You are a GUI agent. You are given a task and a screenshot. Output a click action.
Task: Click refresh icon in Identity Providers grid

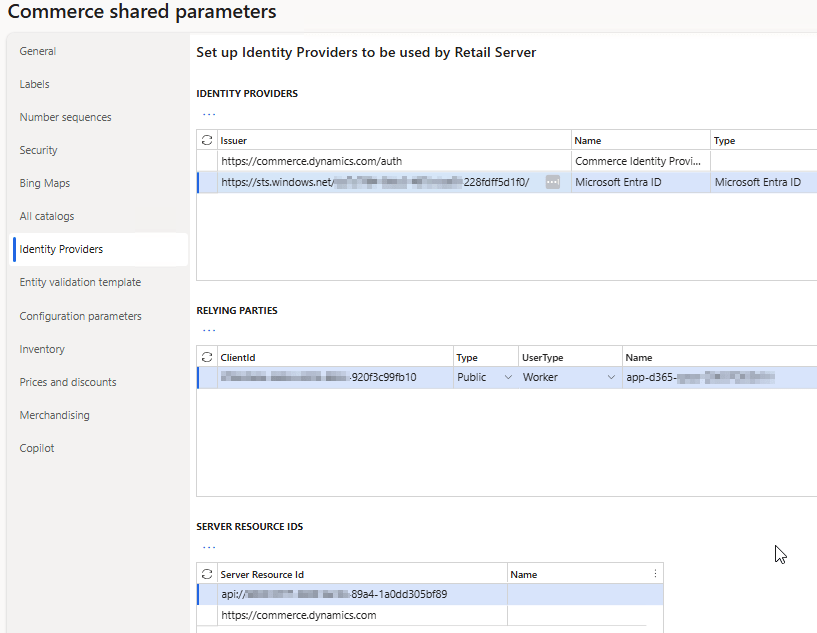pyautogui.click(x=207, y=141)
